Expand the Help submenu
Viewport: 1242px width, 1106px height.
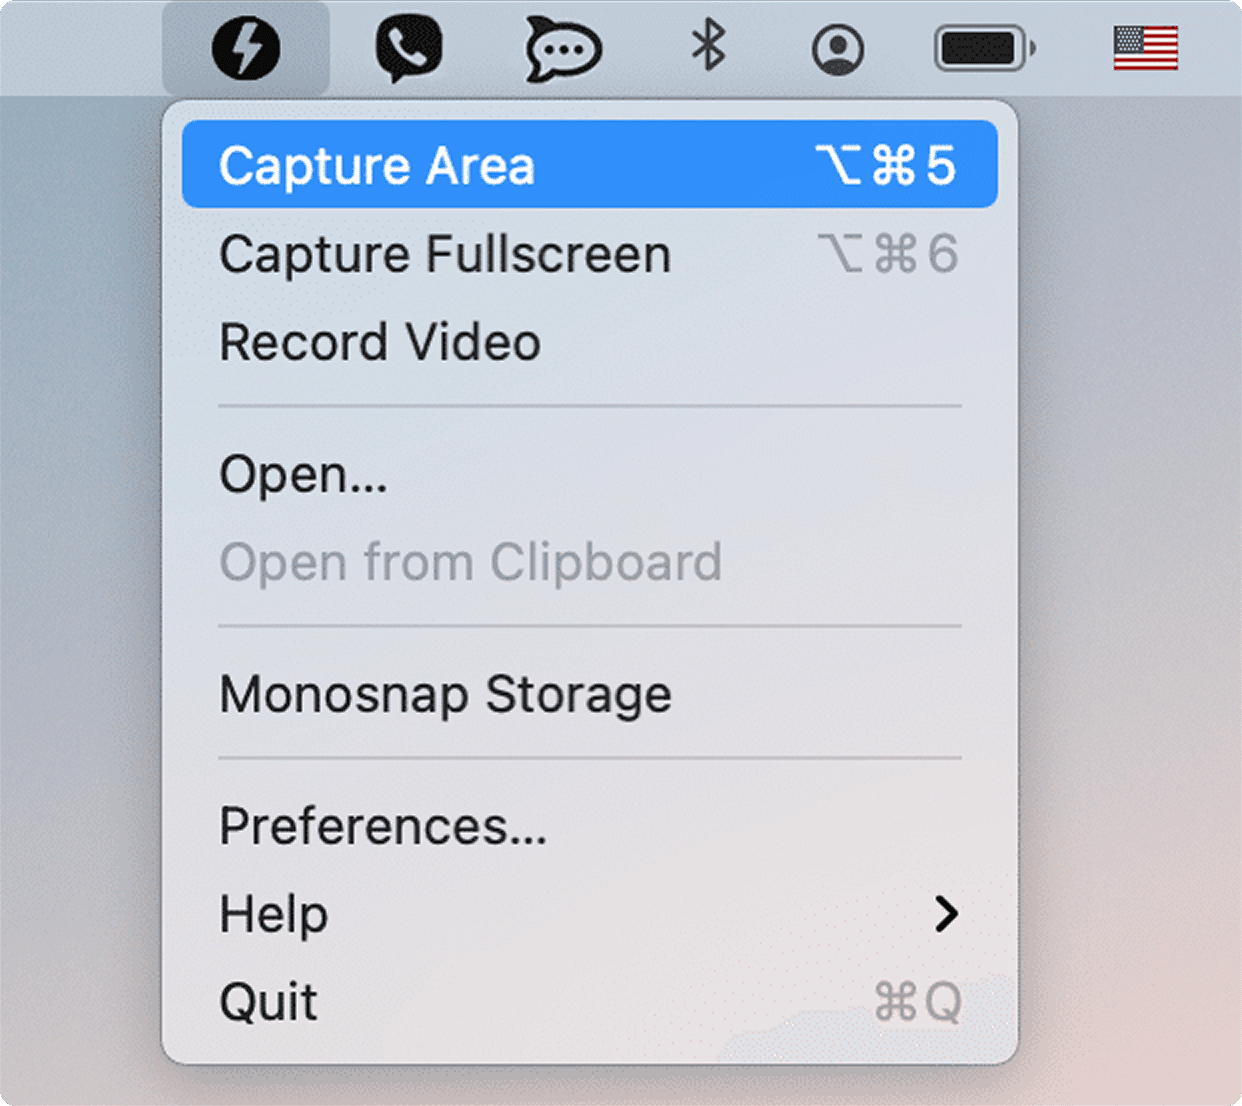(273, 913)
